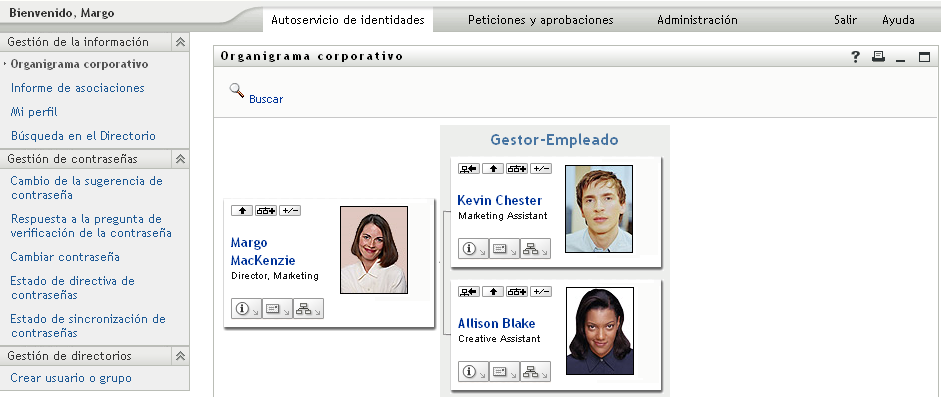Open the Ayuda help link

[898, 20]
